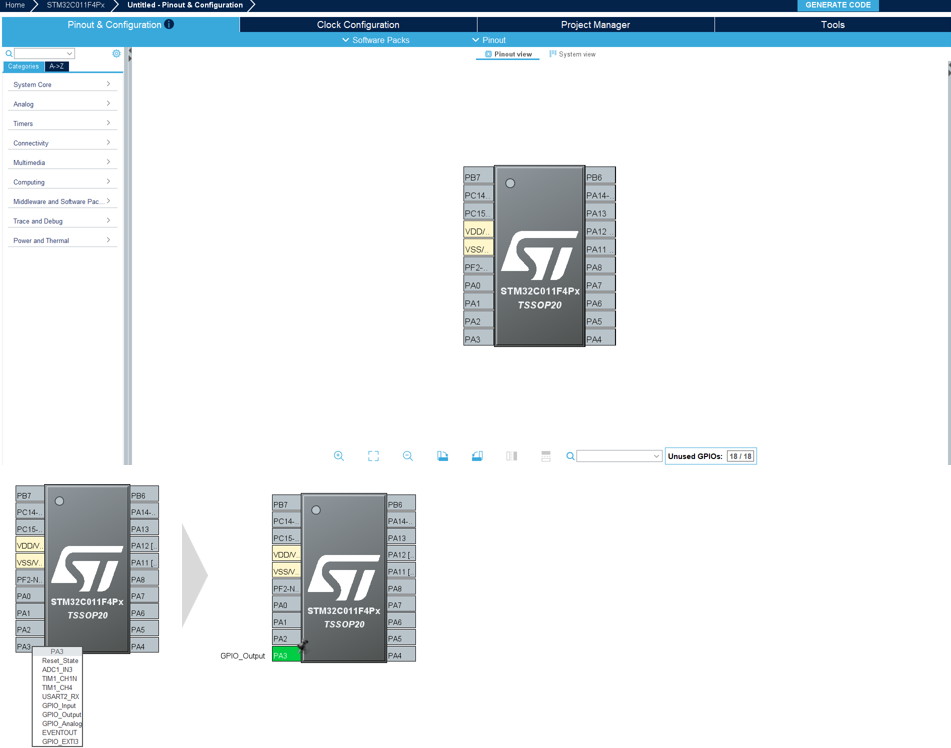The width and height of the screenshot is (951, 748).
Task: Choose GPIO_Output in the PA3 pin menu
Action: click(x=62, y=715)
